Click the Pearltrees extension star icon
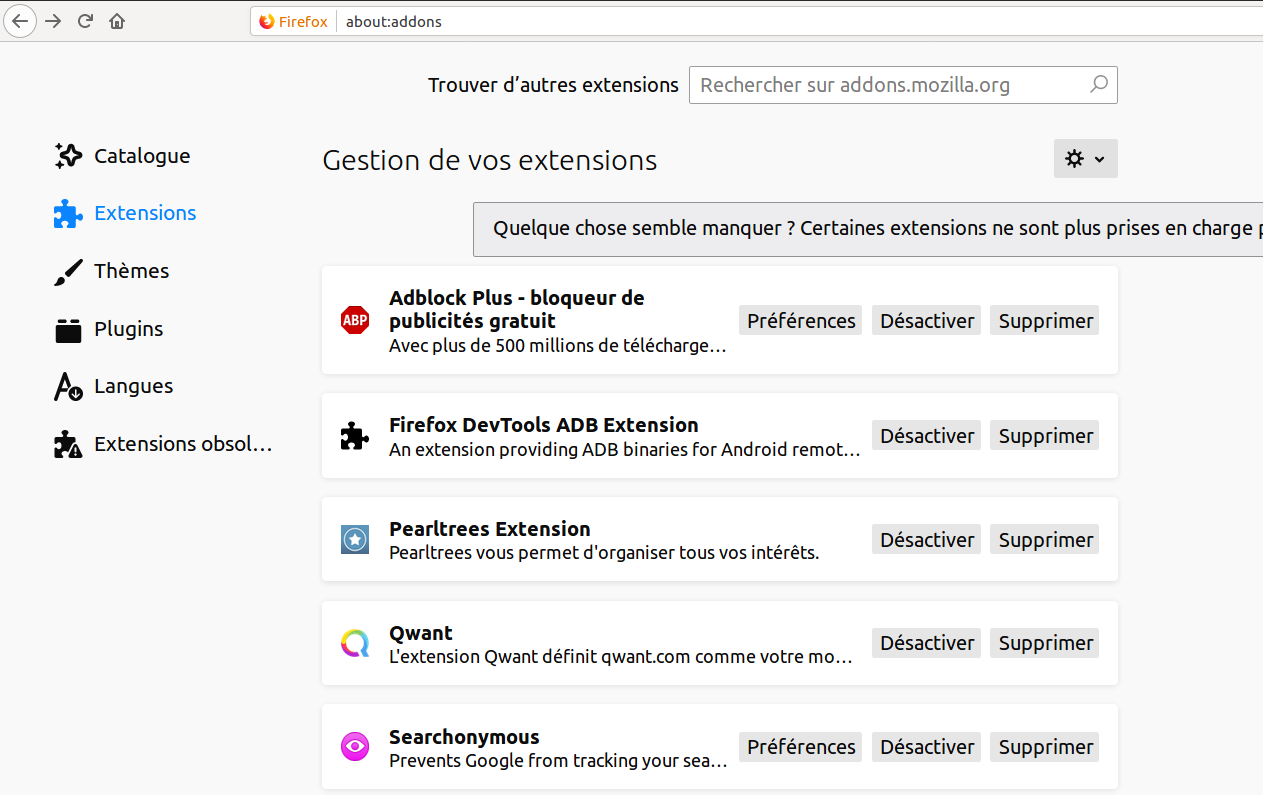Viewport: 1263px width, 795px height. [355, 540]
